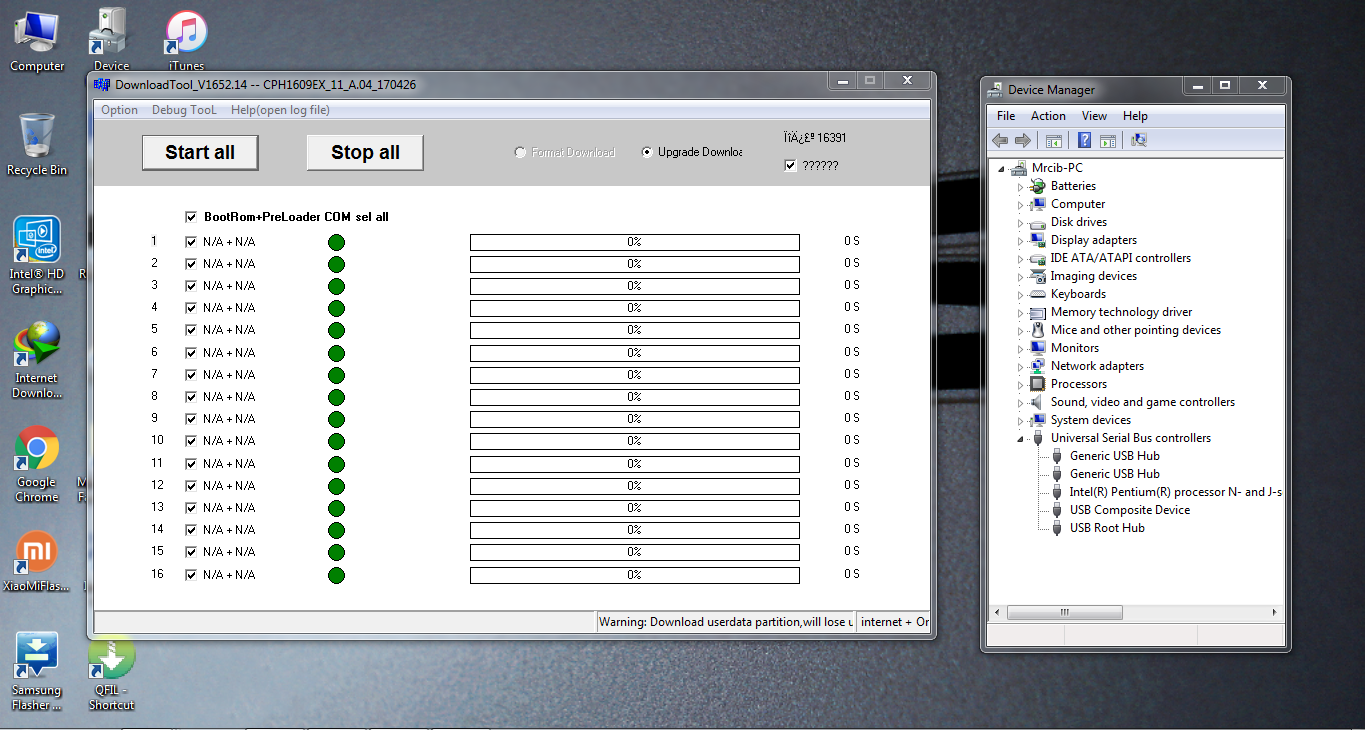Screen dimensions: 1365x730
Task: Uncheck port 9 N/A + N/A checkbox
Action: (191, 419)
